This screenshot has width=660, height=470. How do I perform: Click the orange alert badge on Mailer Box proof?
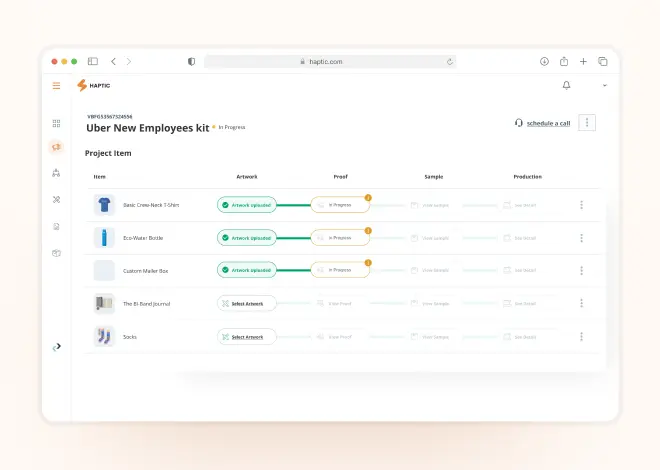[x=368, y=263]
